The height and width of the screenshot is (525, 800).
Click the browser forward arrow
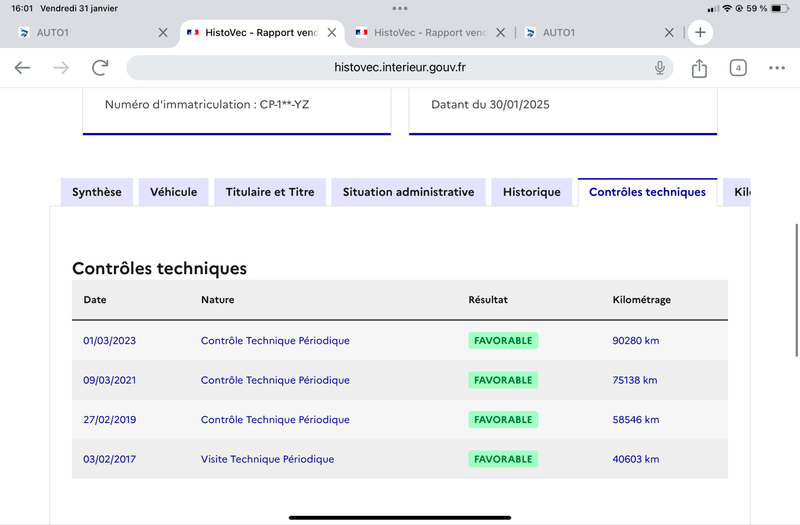click(x=61, y=67)
